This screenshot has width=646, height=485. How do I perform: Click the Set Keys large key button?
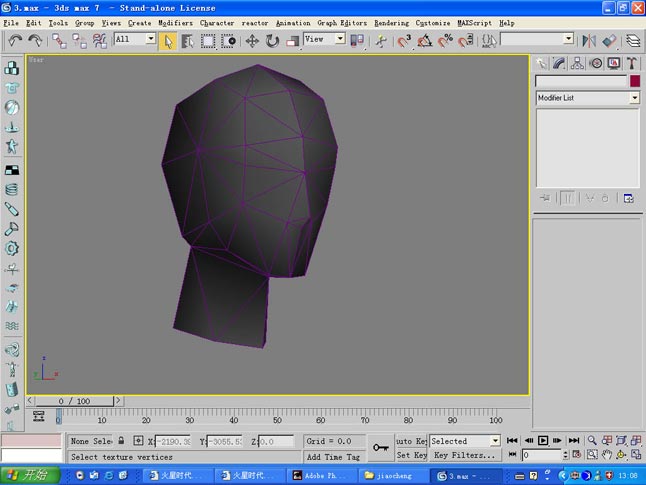click(x=380, y=448)
